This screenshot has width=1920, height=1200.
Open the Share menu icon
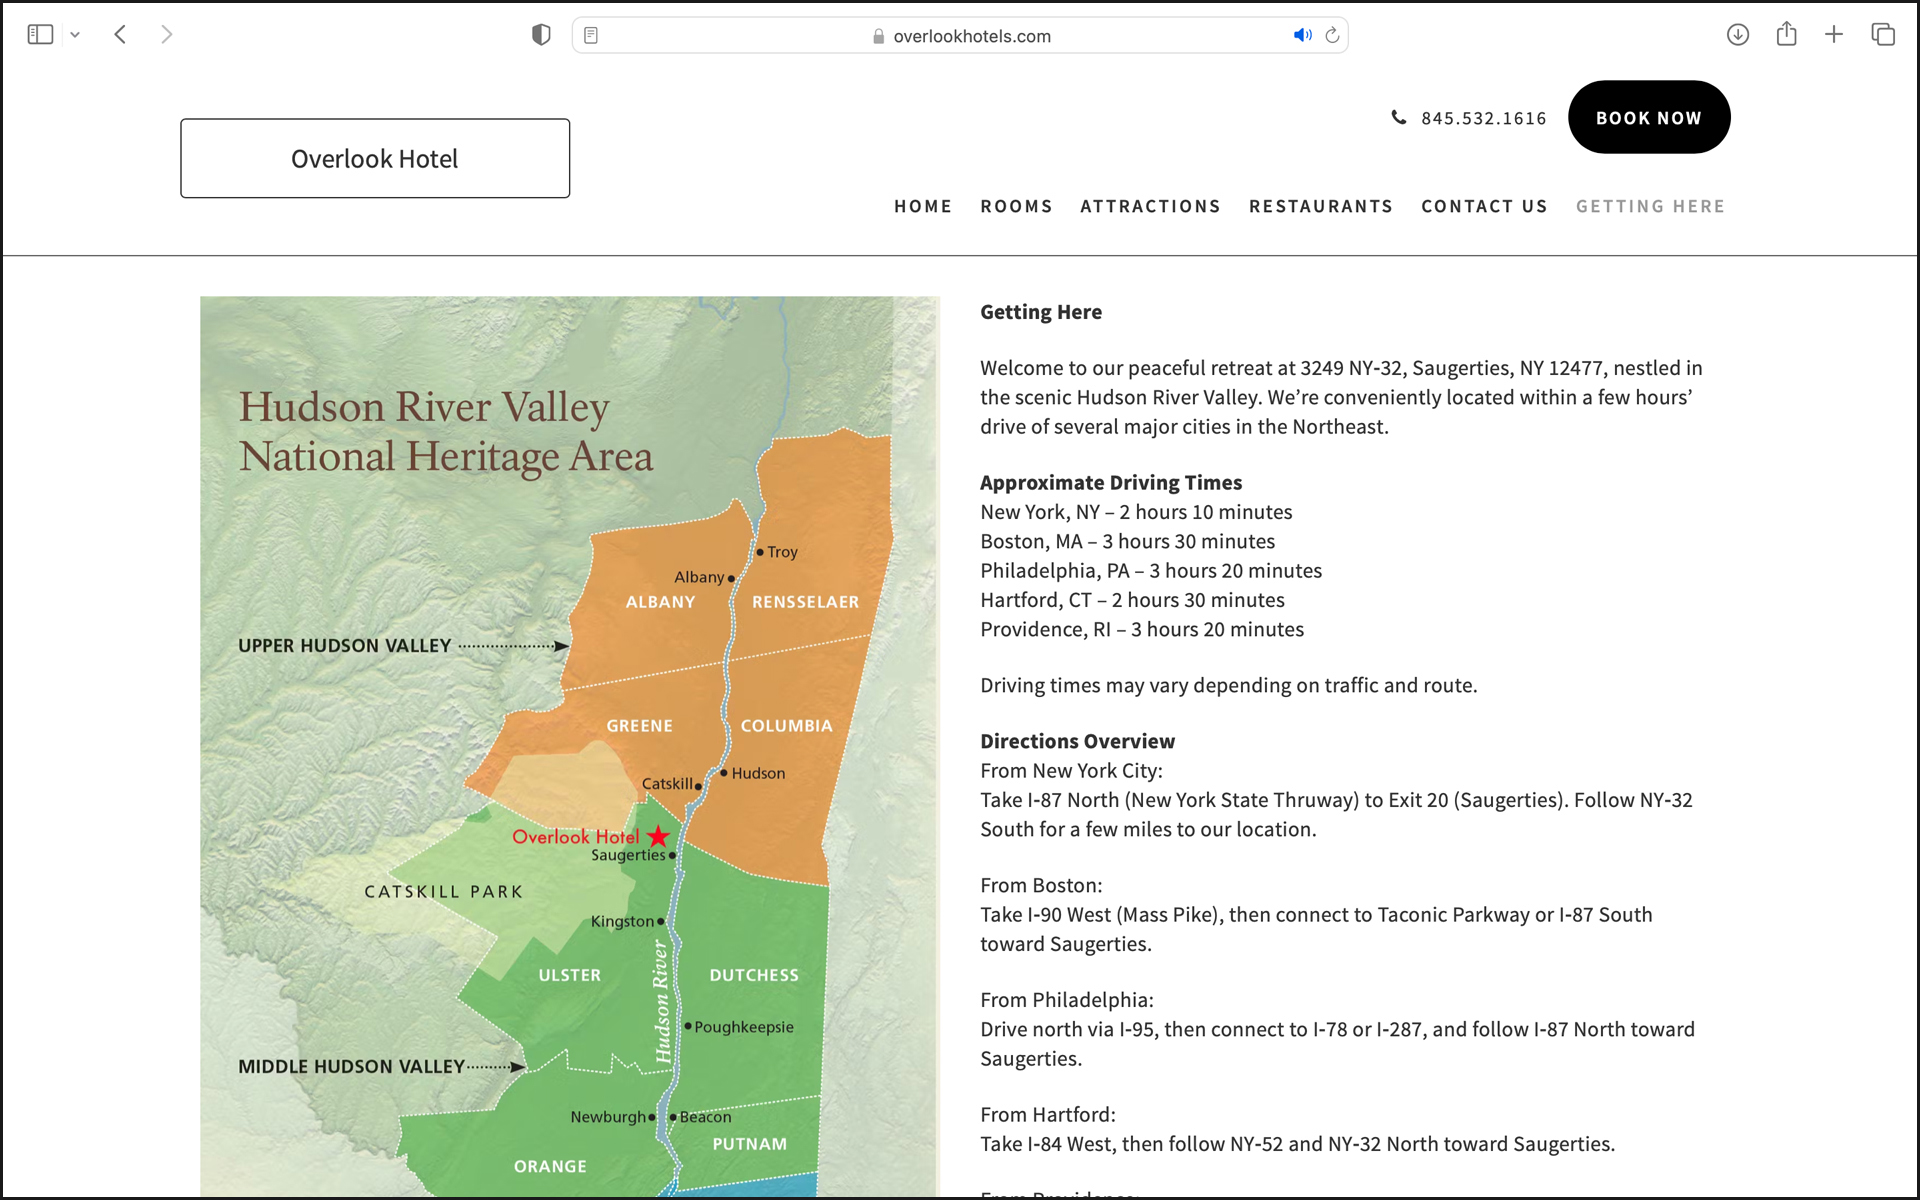click(x=1787, y=34)
